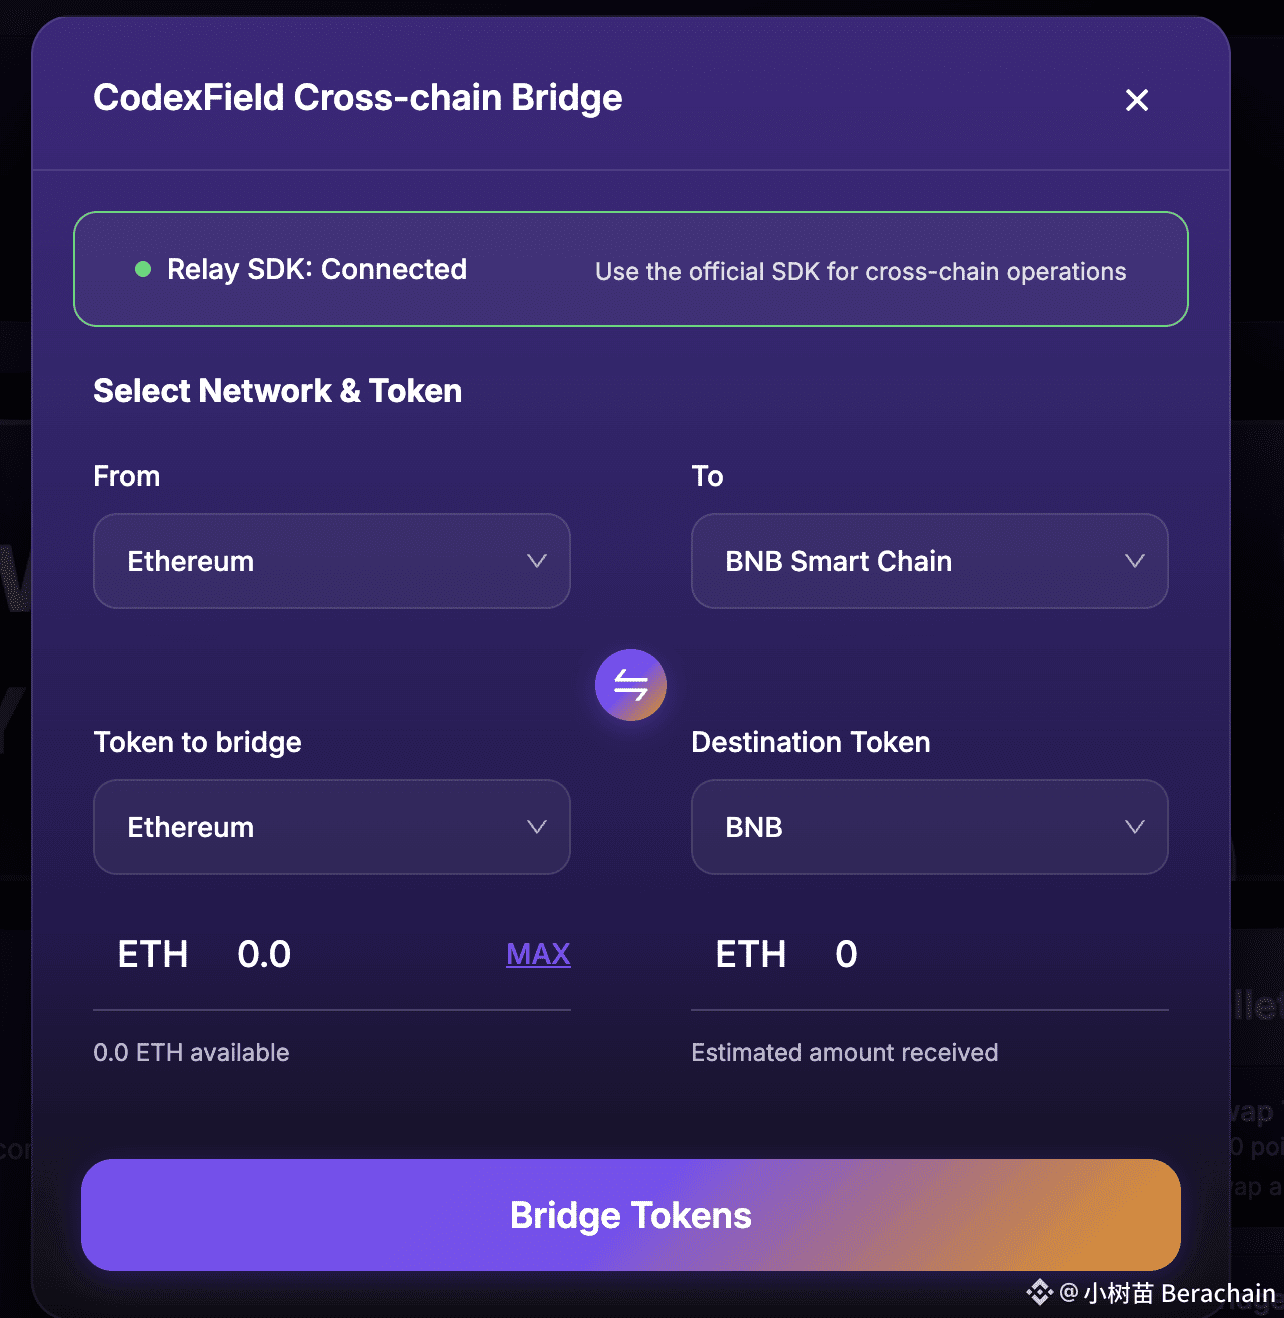Click the Binance logo watermark icon
The width and height of the screenshot is (1284, 1318).
point(1039,1292)
